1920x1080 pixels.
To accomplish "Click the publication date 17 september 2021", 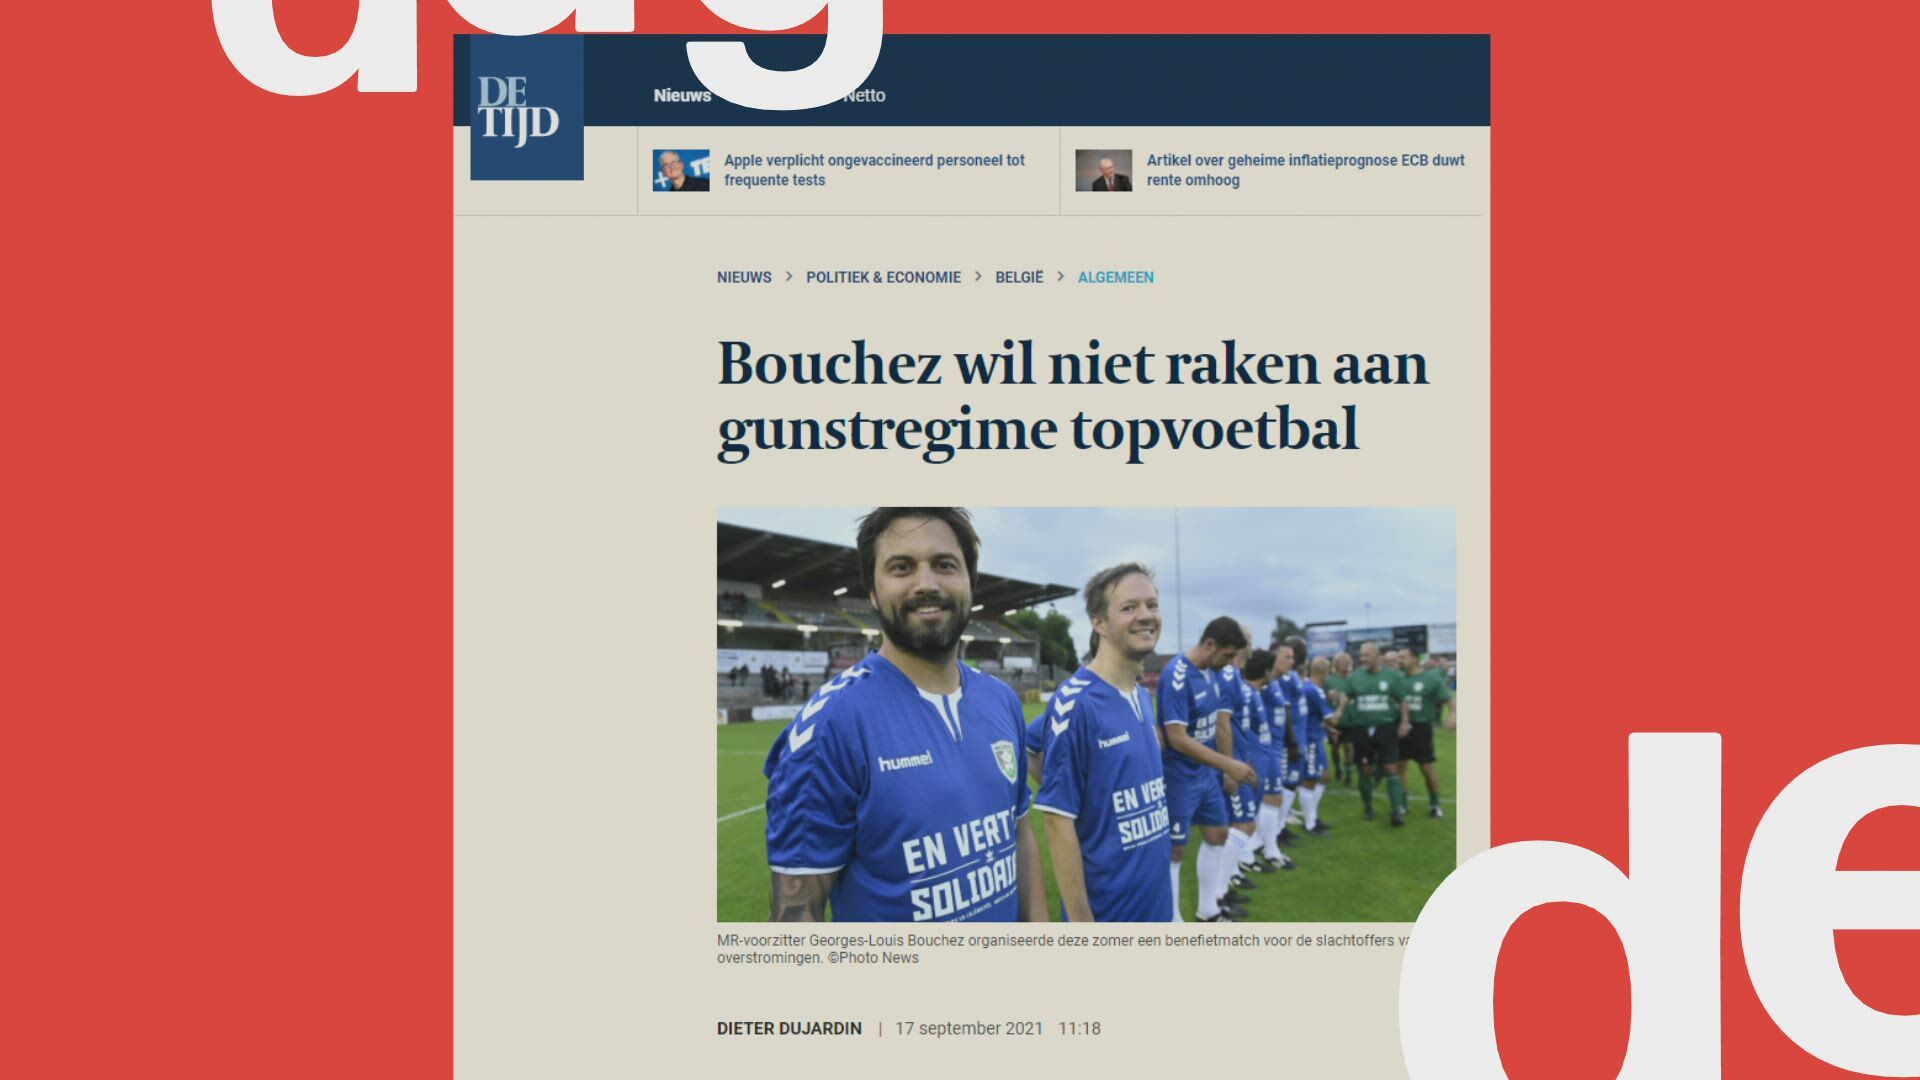I will [x=968, y=1028].
